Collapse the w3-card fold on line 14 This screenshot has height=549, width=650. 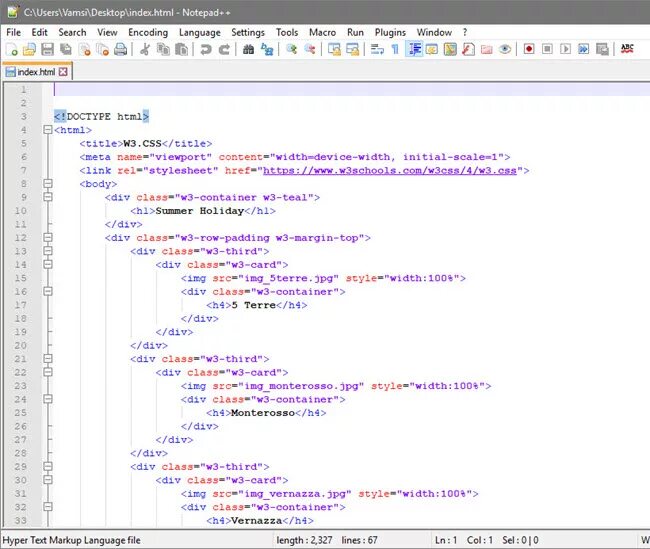48,264
